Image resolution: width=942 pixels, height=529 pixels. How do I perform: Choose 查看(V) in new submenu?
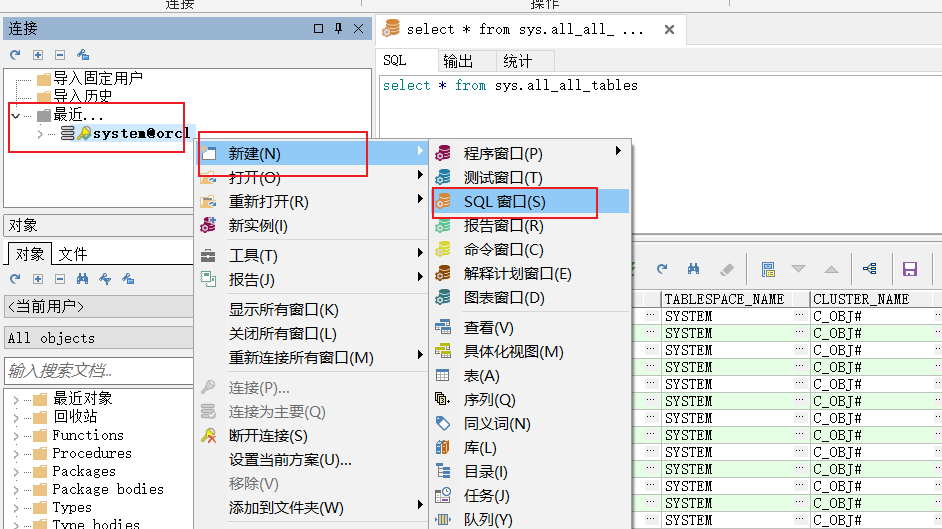530,328
